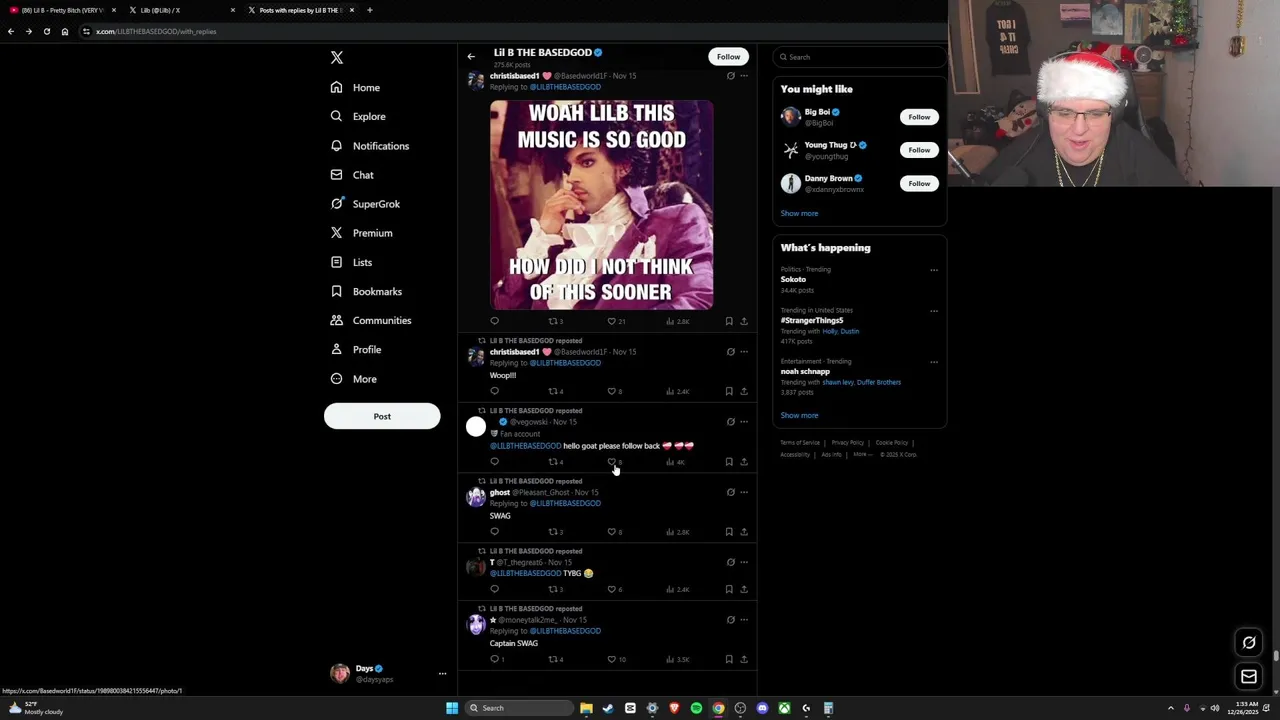Open options for #StrangerThings5 trend
1280x720 pixels.
click(x=934, y=311)
